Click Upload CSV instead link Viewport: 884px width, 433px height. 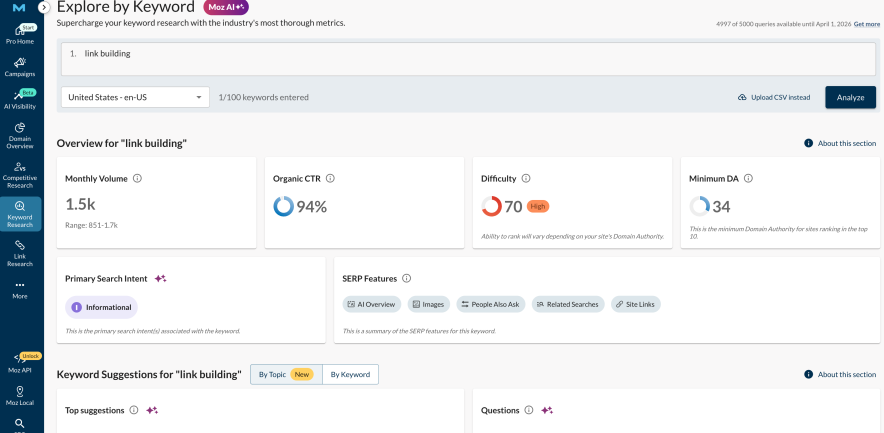773,97
